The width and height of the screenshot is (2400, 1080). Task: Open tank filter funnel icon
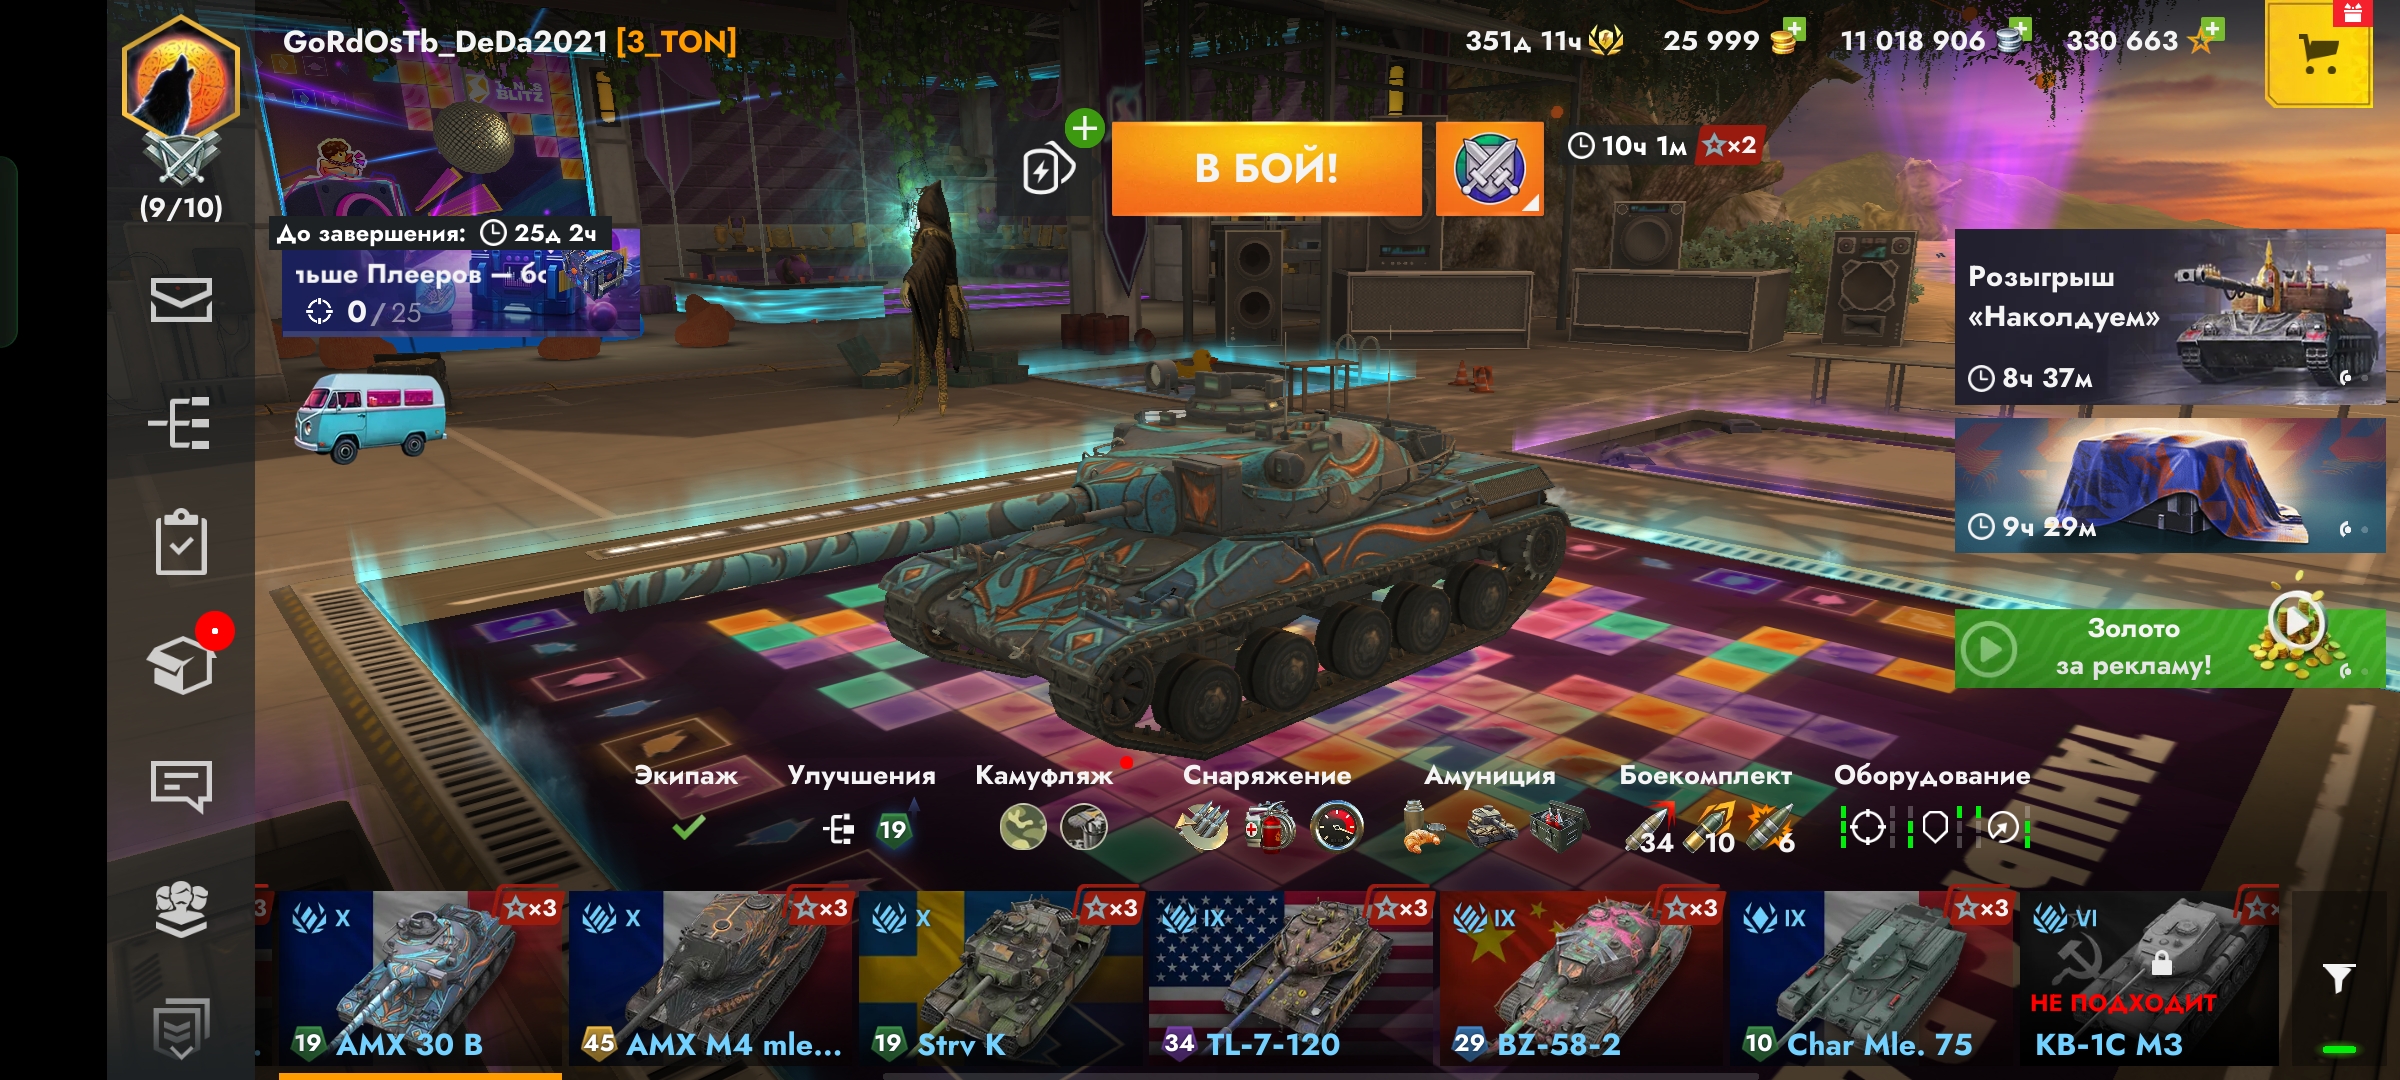pyautogui.click(x=2338, y=978)
